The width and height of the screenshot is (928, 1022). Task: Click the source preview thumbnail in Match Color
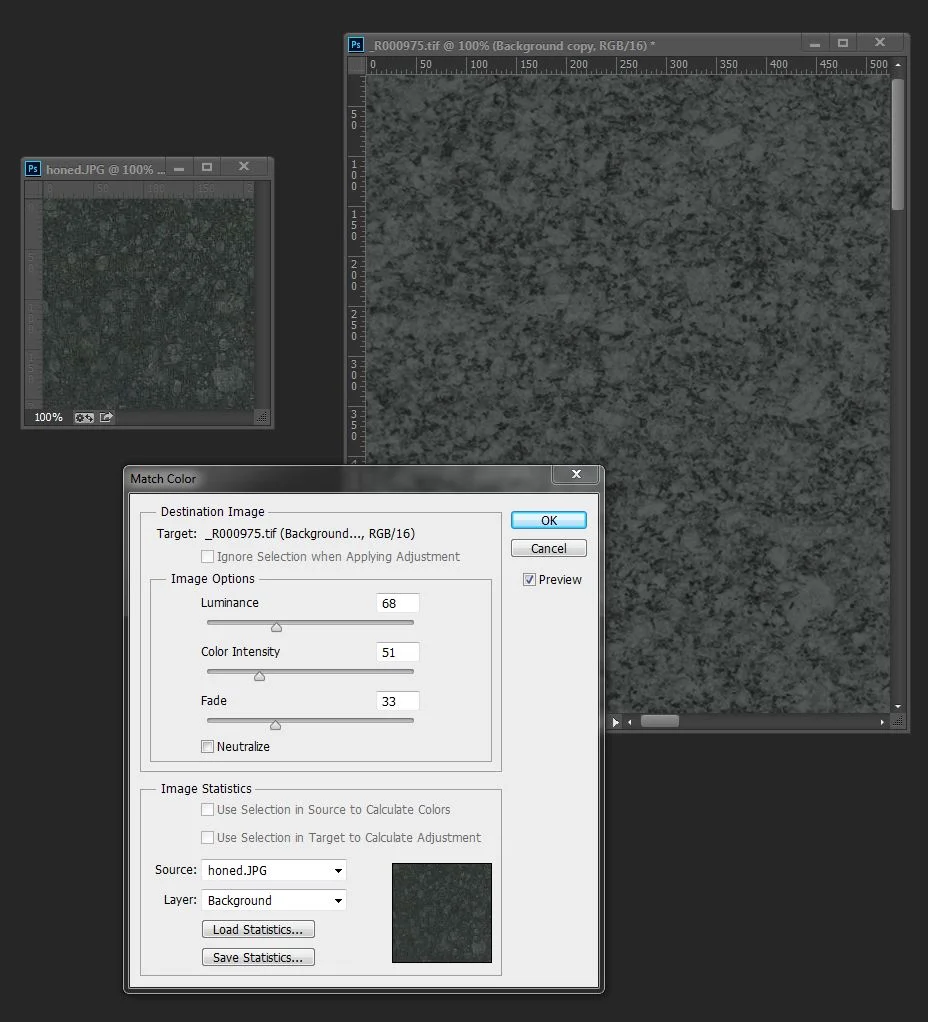[441, 912]
